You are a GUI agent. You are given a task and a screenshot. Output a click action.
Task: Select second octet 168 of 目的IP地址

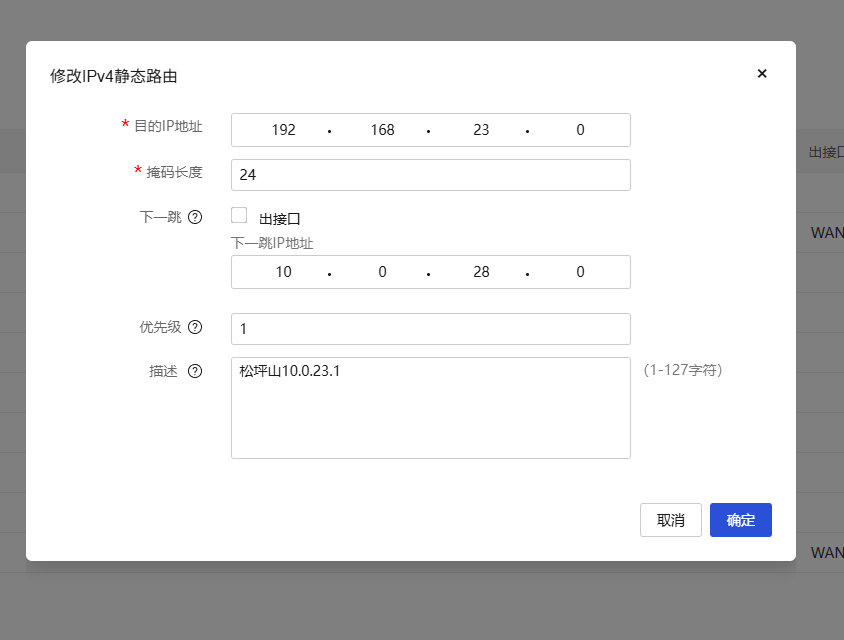pos(383,130)
